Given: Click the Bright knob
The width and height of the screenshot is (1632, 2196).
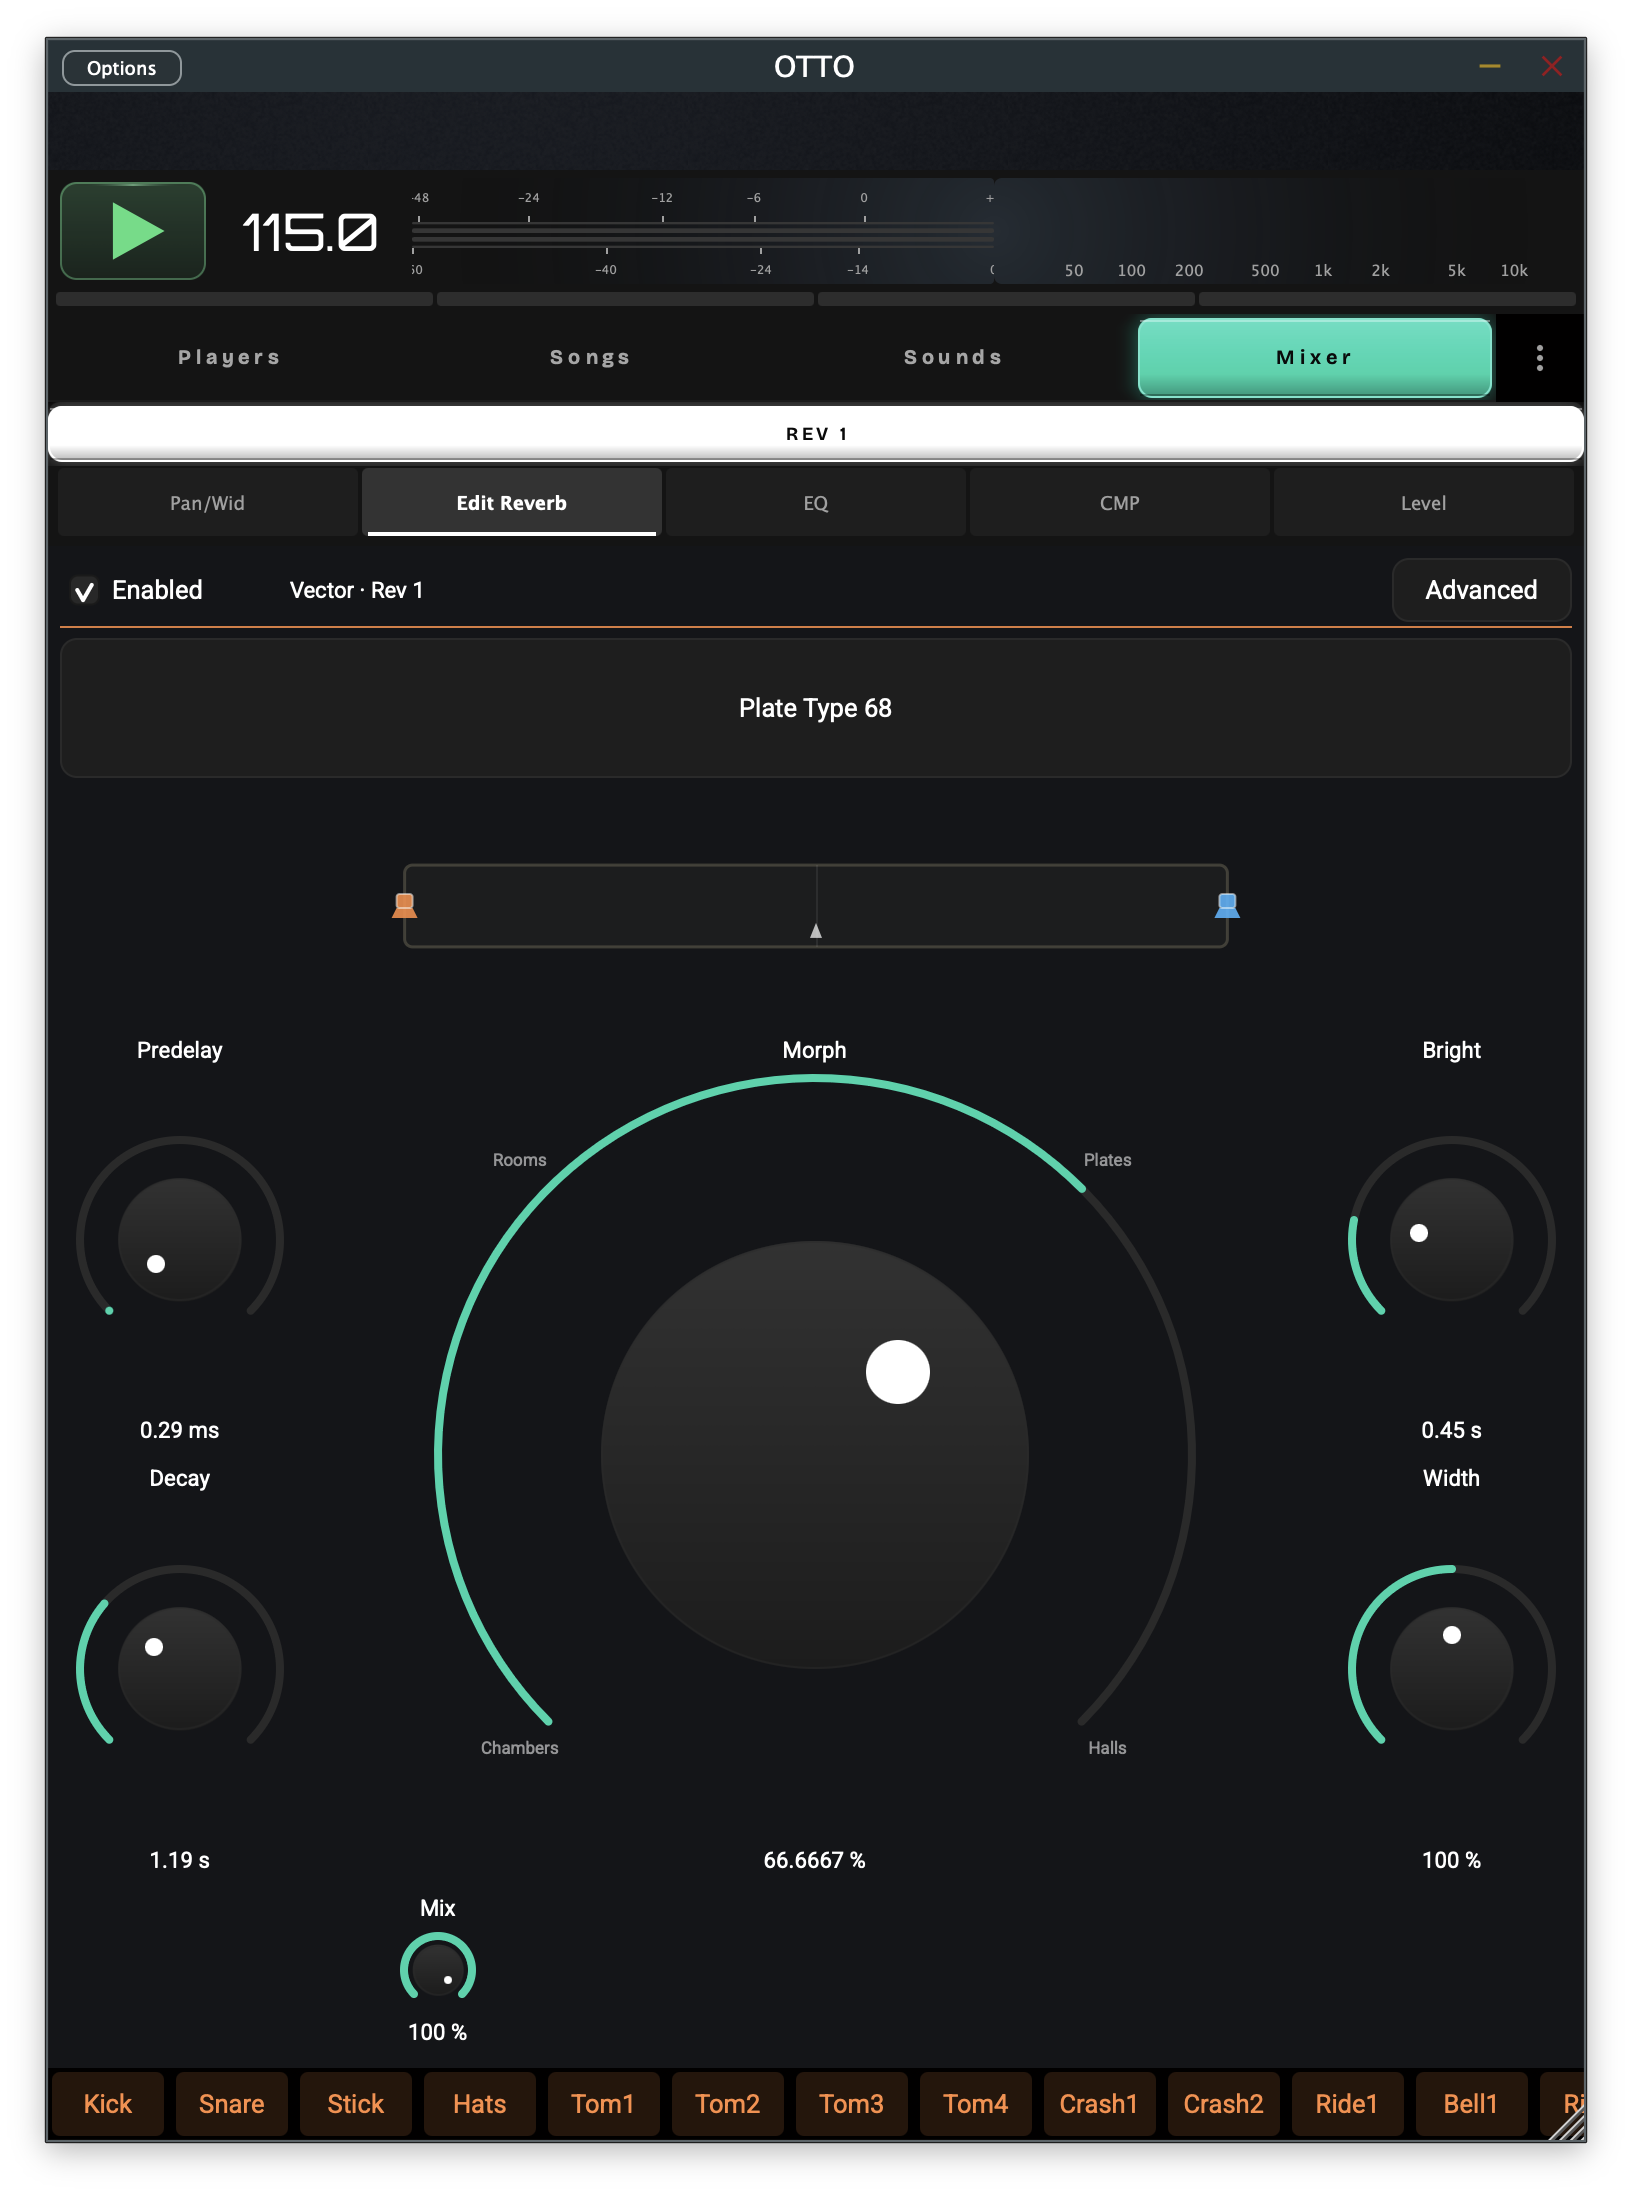Looking at the screenshot, I should coord(1452,1239).
